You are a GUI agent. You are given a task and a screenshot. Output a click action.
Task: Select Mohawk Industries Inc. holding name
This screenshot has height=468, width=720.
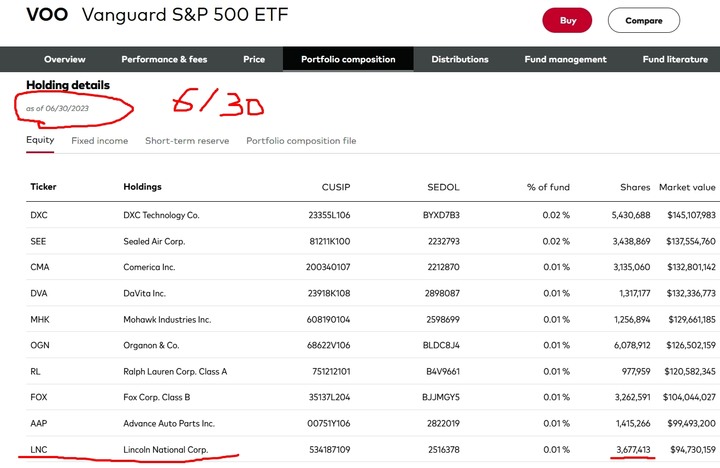[167, 319]
